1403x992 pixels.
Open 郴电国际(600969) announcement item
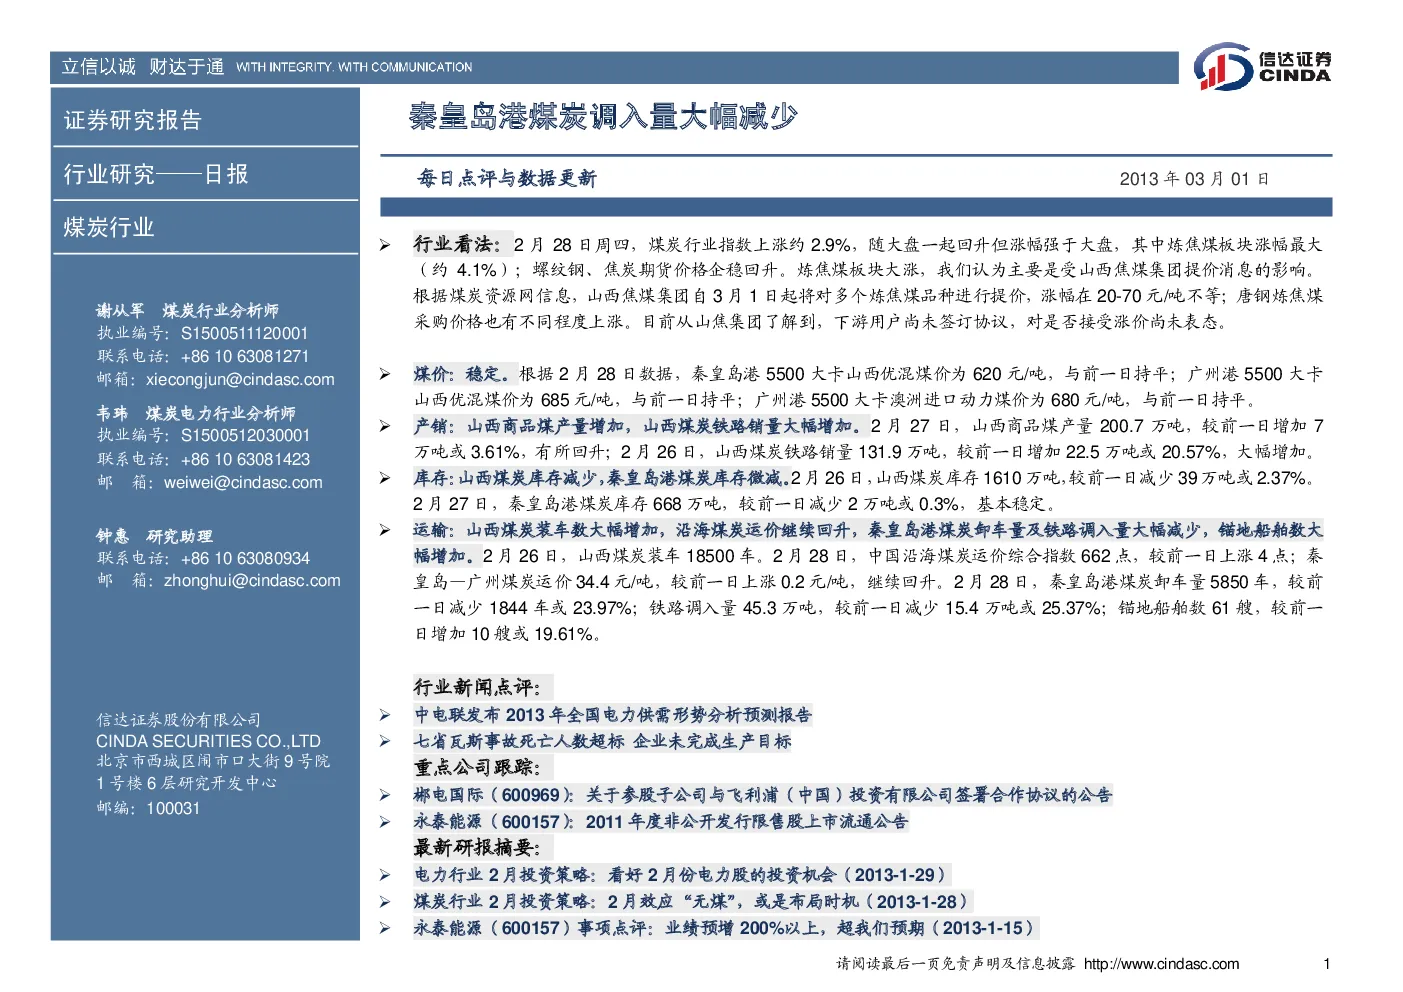click(x=762, y=795)
